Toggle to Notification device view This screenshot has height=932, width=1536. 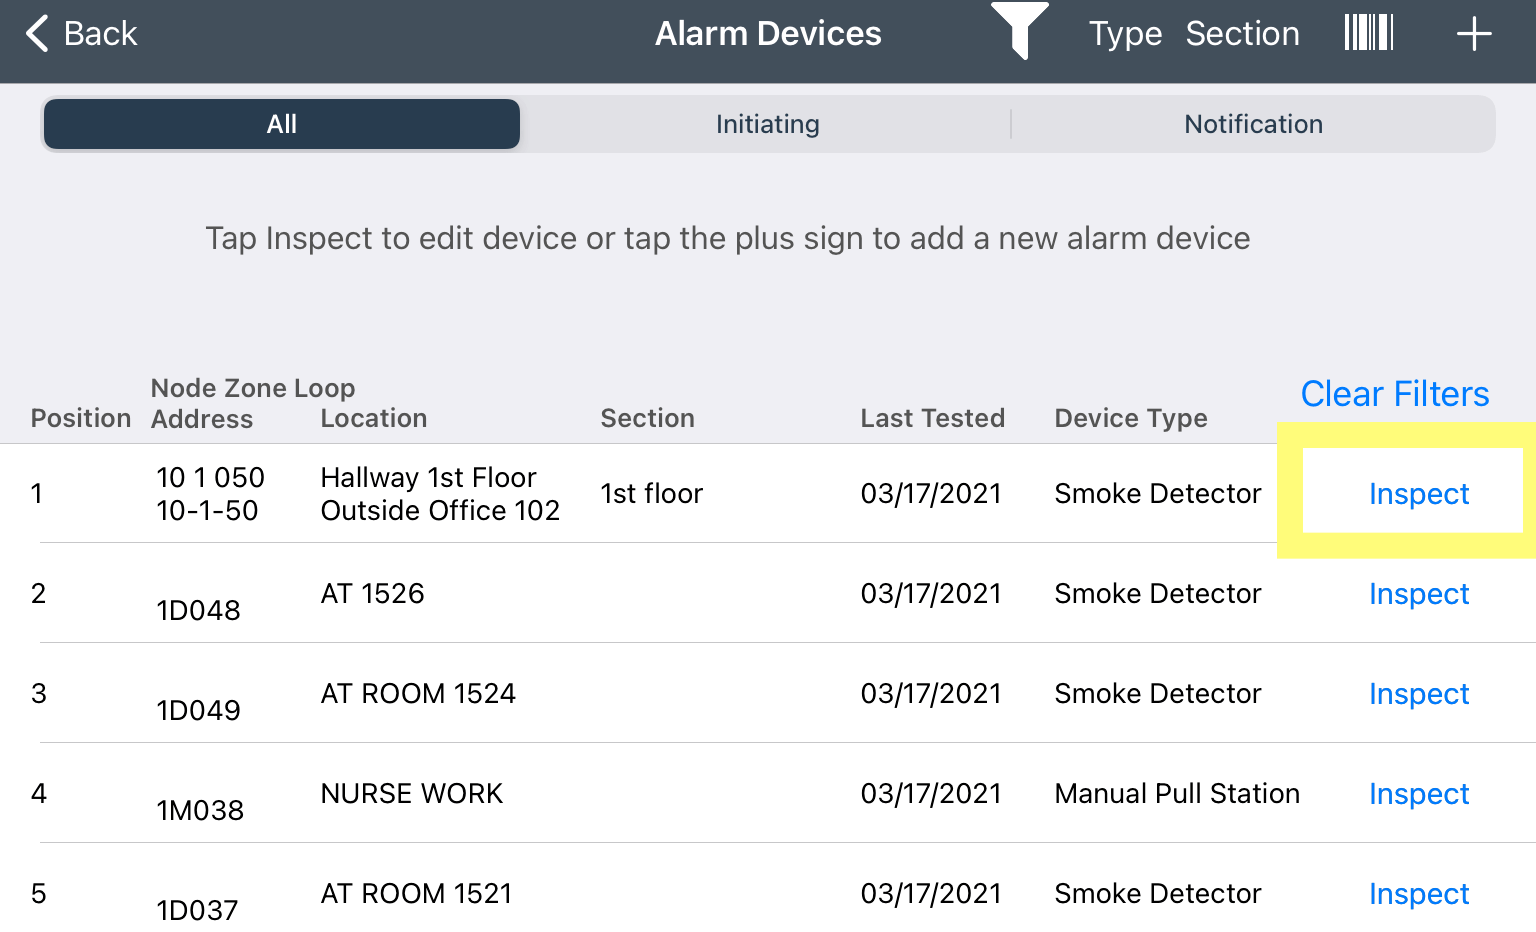[1253, 123]
